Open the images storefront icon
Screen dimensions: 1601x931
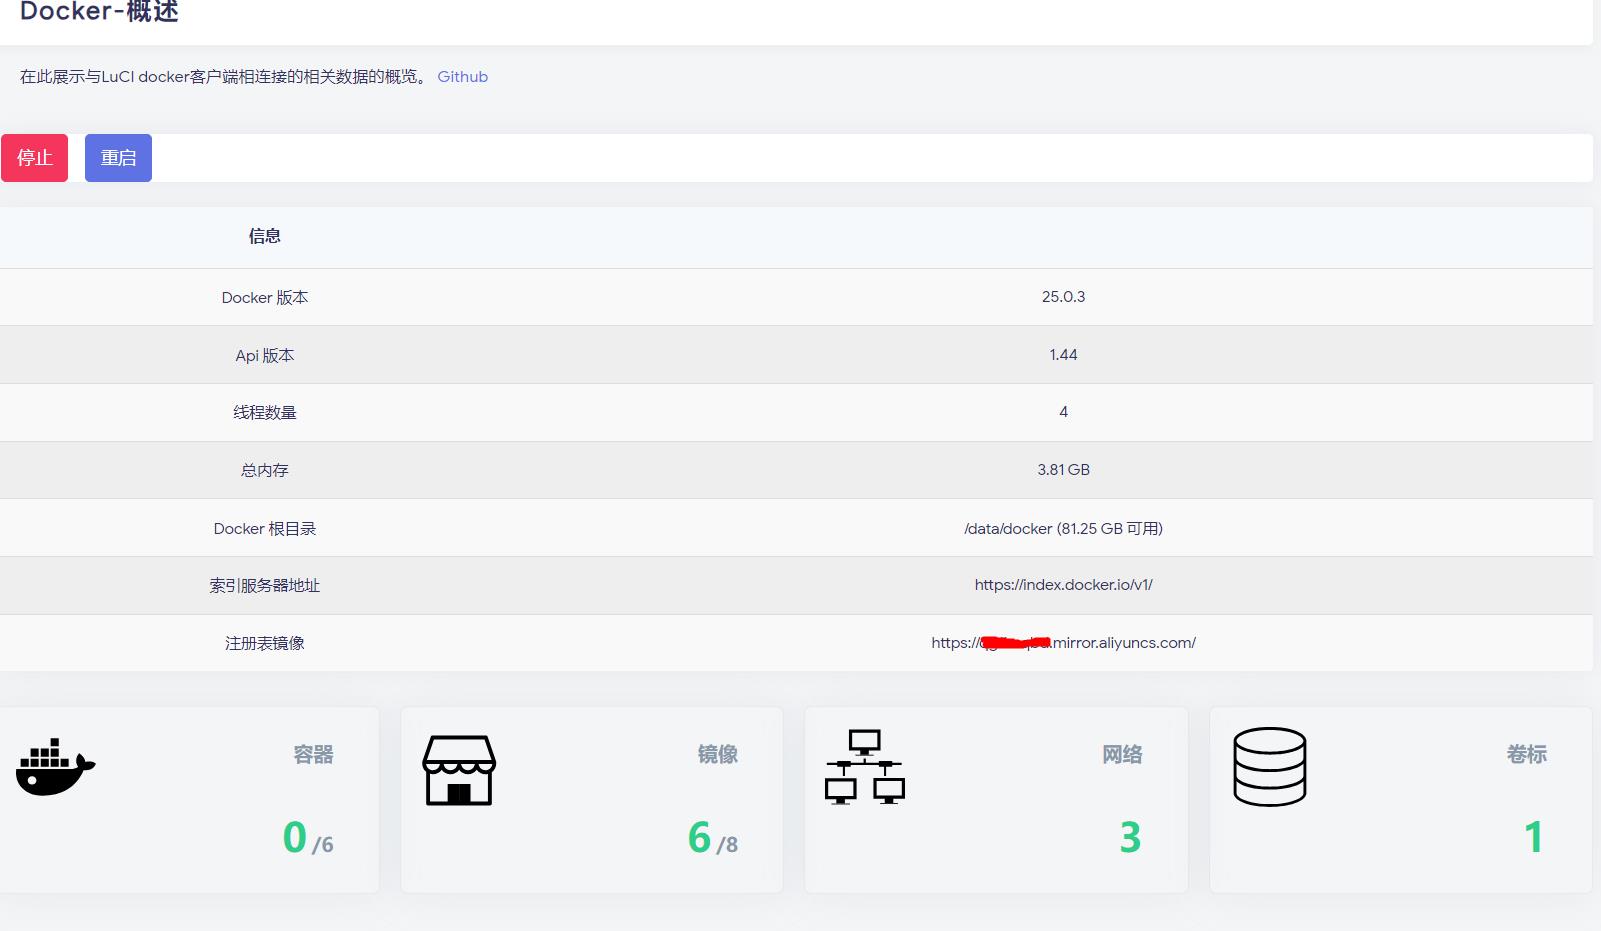tap(459, 770)
